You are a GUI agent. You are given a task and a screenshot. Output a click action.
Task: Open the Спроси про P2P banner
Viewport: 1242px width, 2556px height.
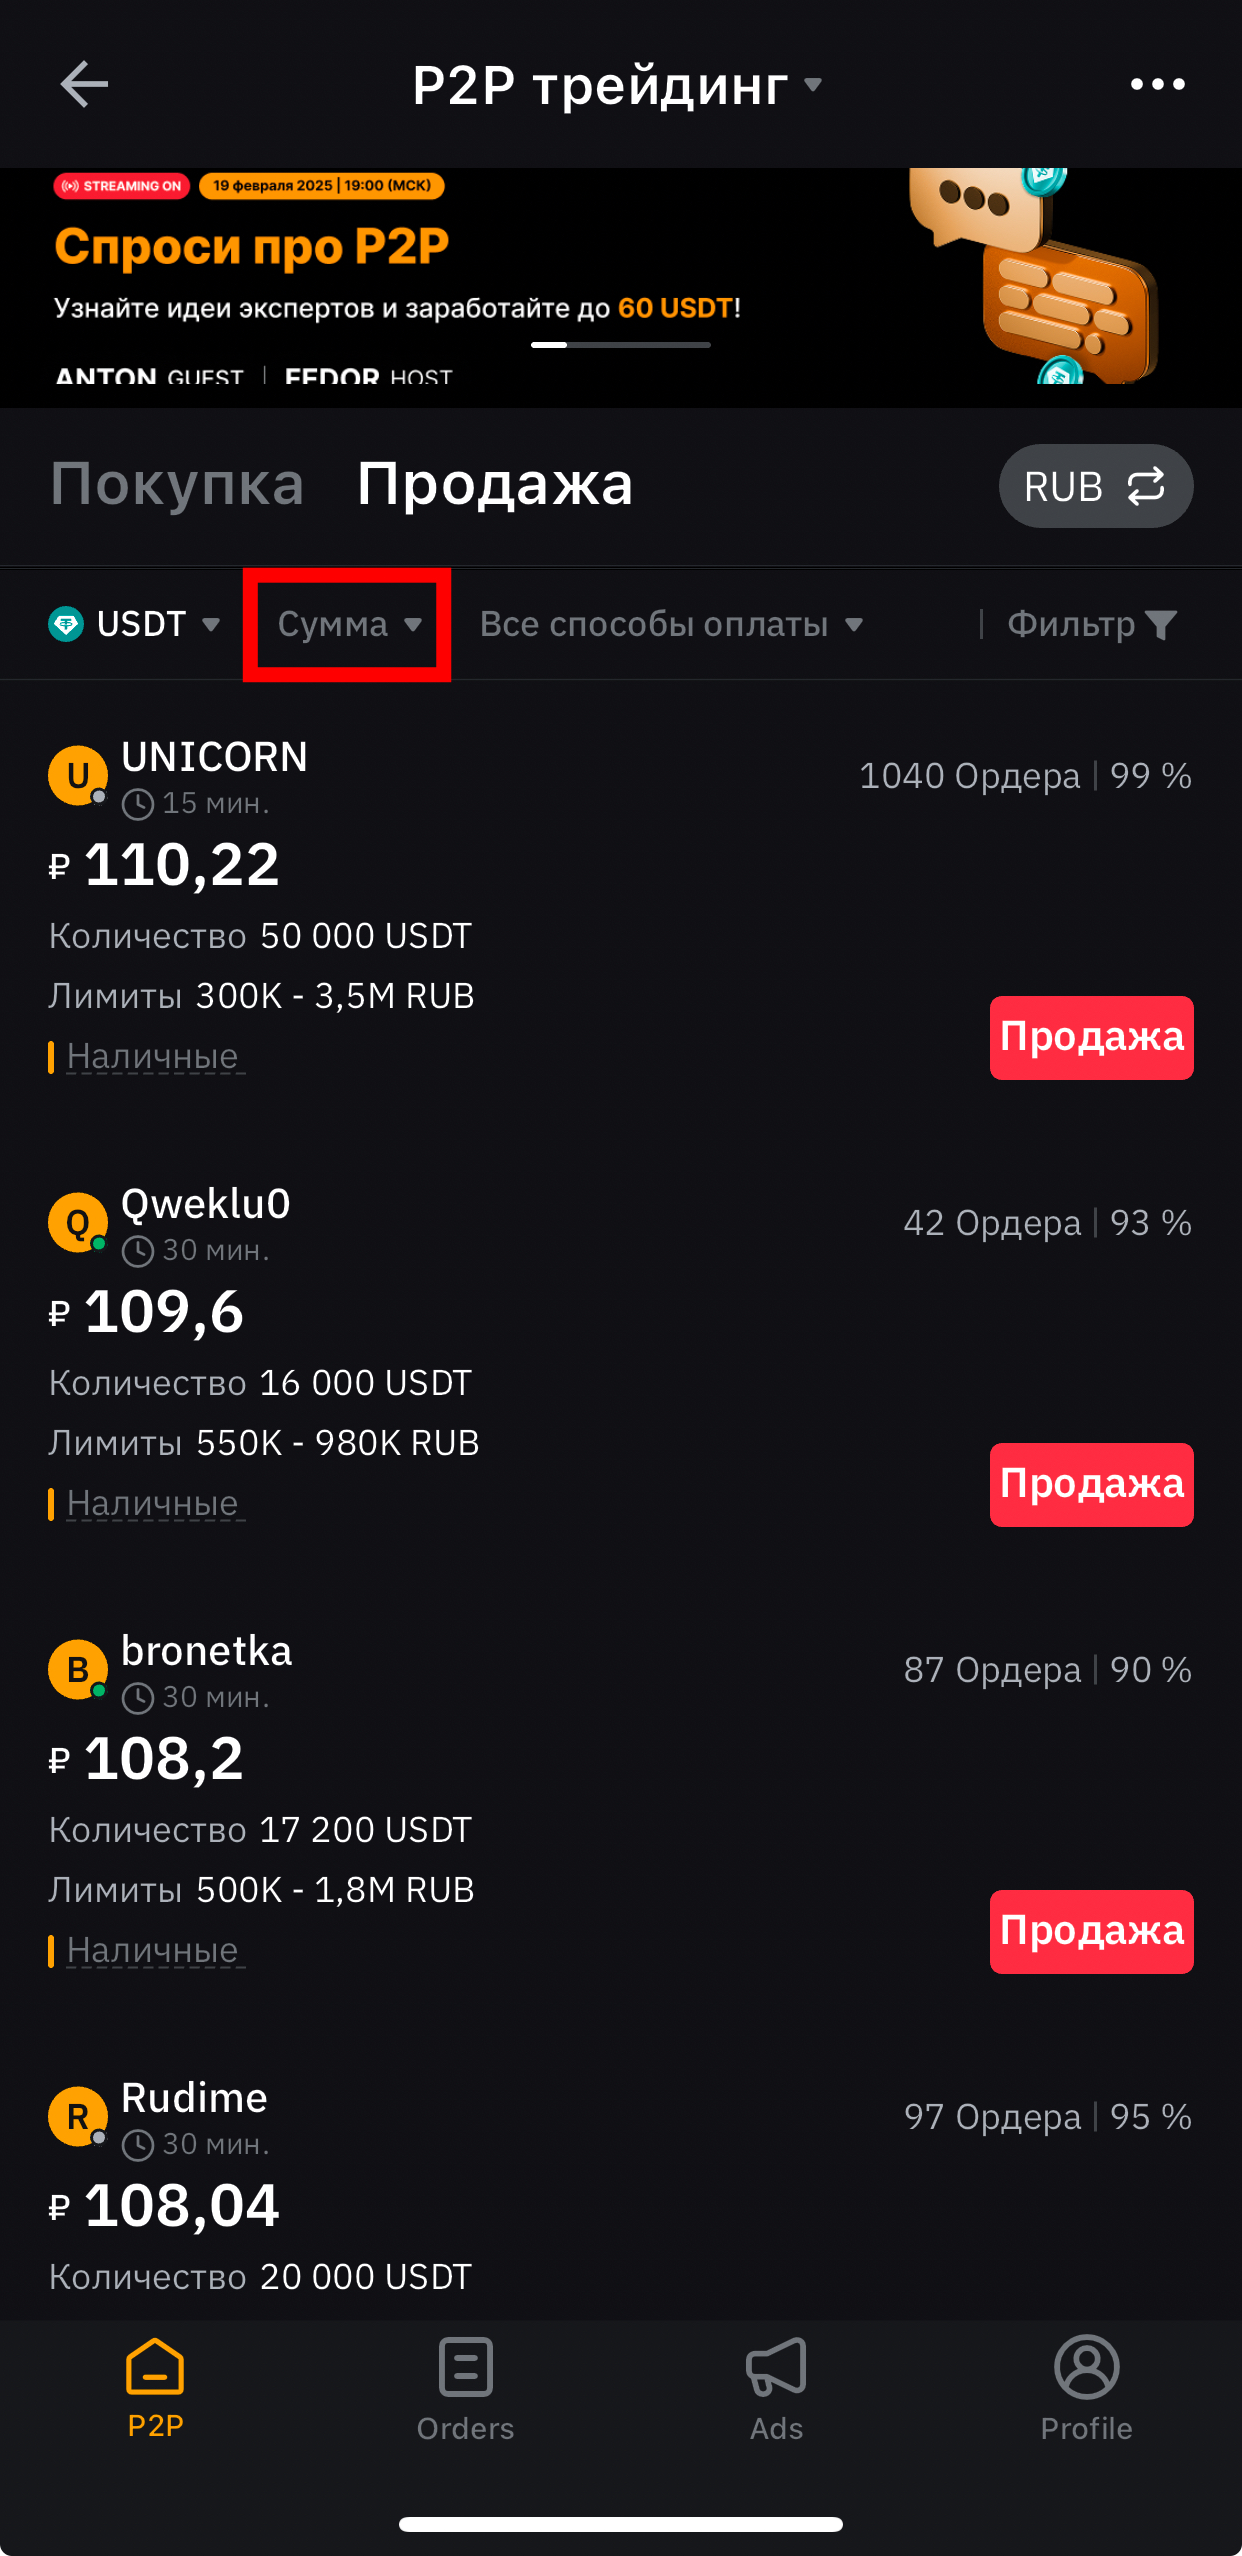tap(621, 288)
